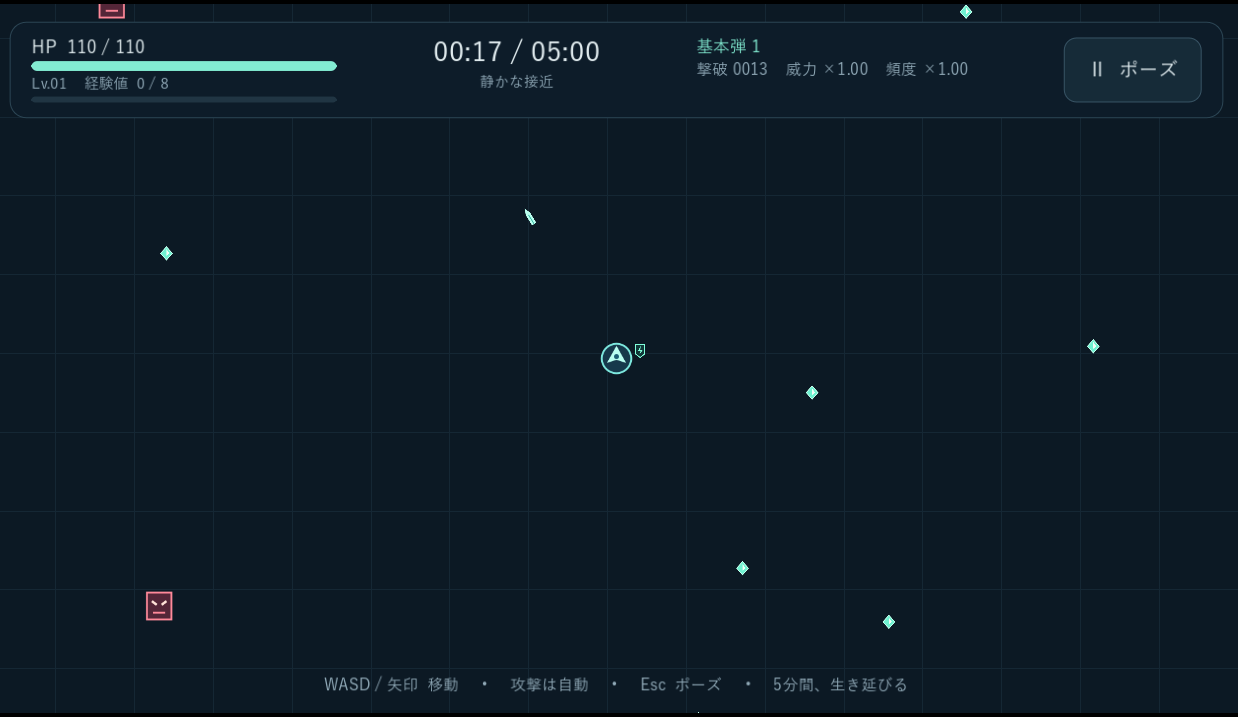
Task: Click the empty 経験値 experience bar
Action: (x=184, y=100)
